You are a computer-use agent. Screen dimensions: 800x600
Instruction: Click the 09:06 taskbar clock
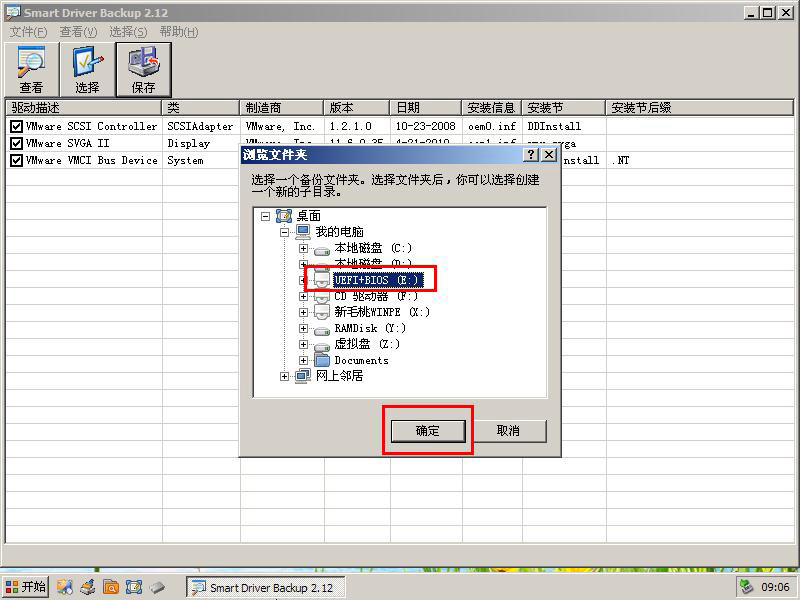click(x=776, y=587)
